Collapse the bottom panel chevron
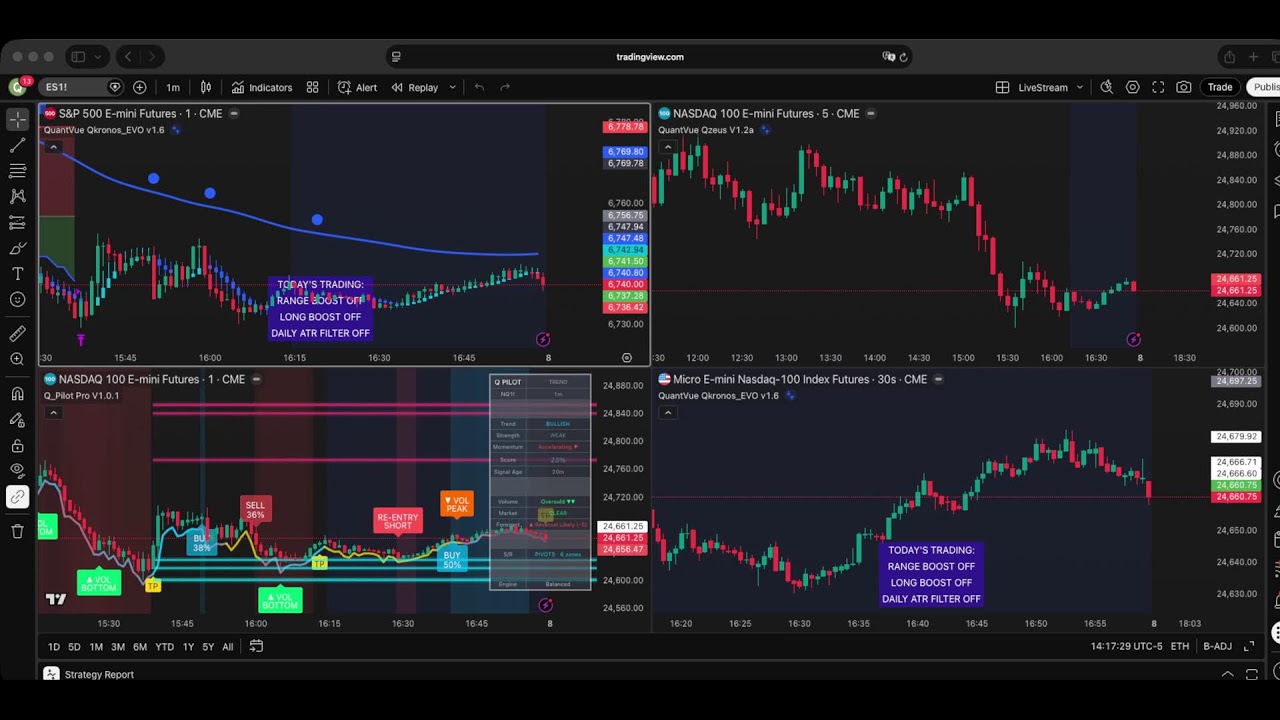 pyautogui.click(x=1227, y=675)
